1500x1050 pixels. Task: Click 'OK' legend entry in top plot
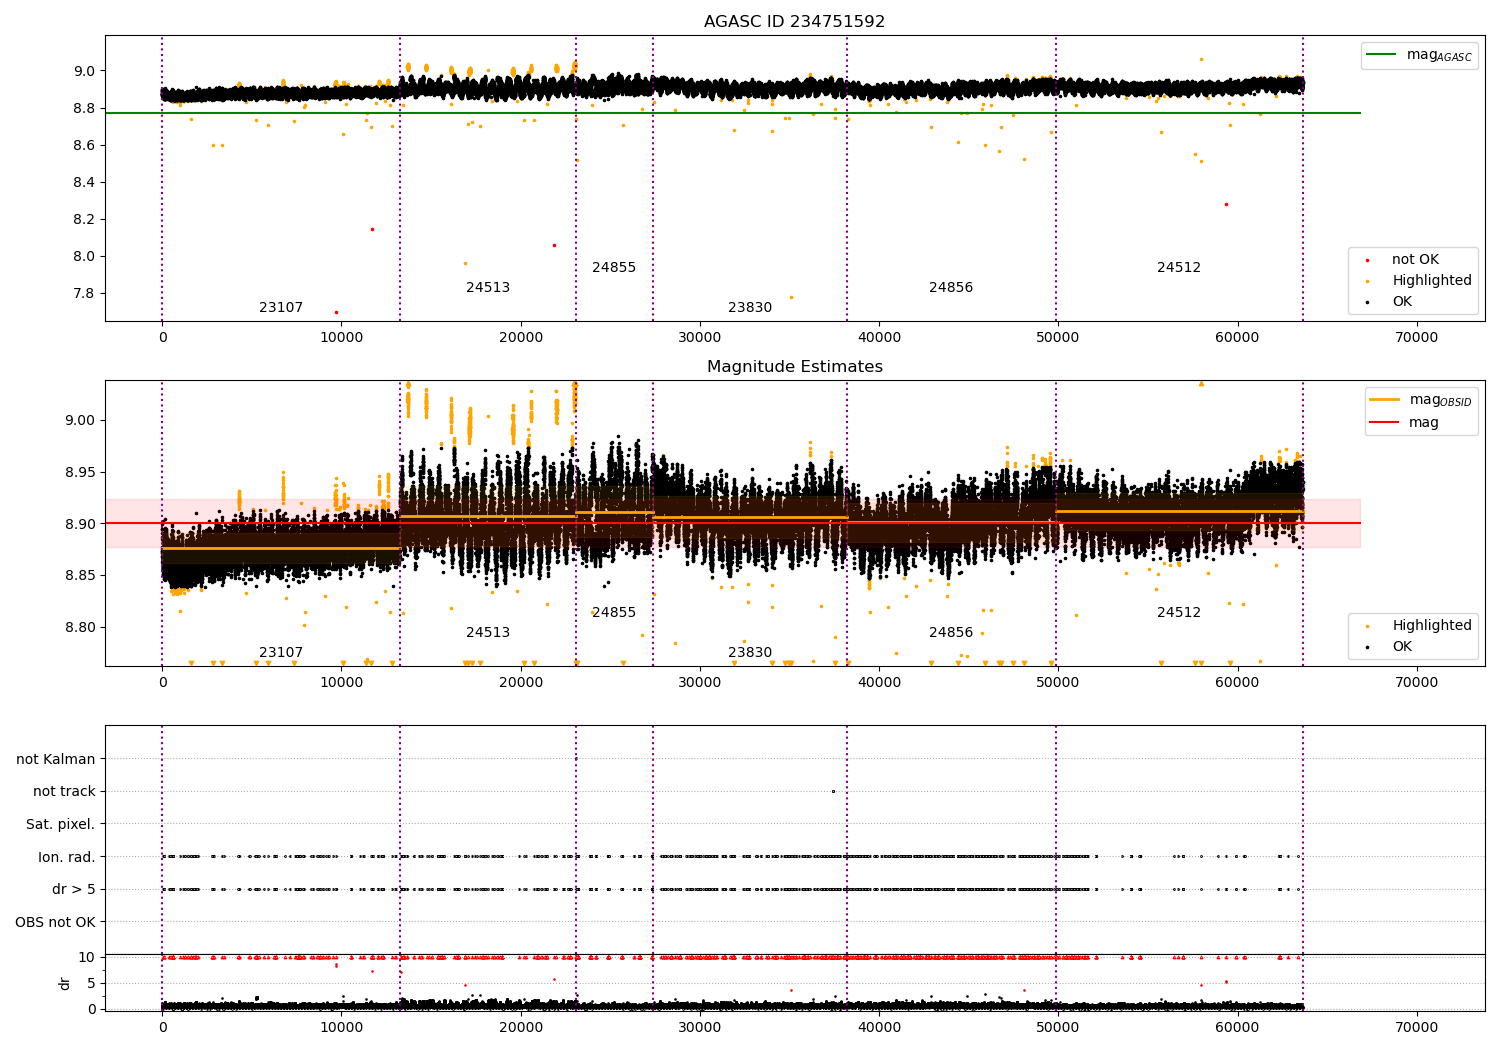pos(1390,302)
